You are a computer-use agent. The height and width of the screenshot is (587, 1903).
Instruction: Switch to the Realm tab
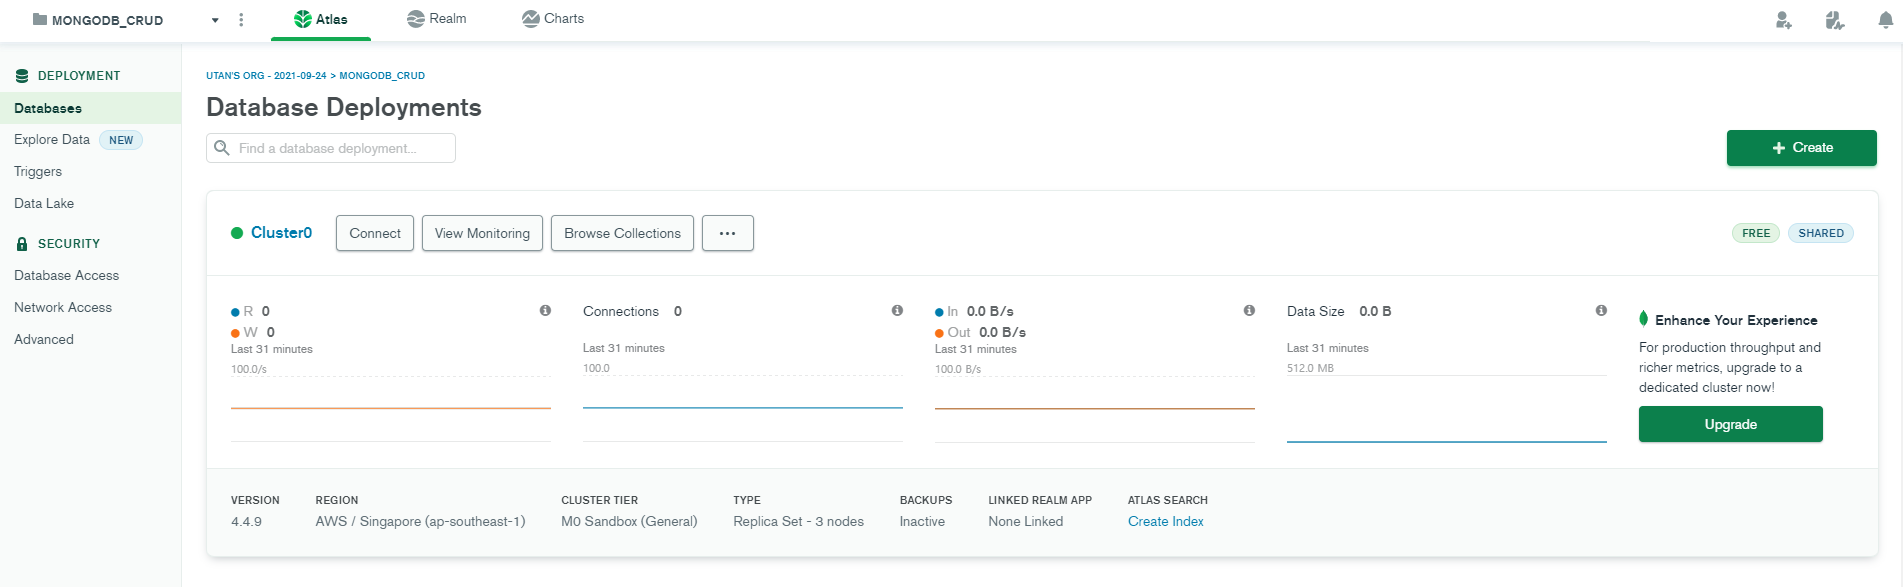[x=437, y=19]
